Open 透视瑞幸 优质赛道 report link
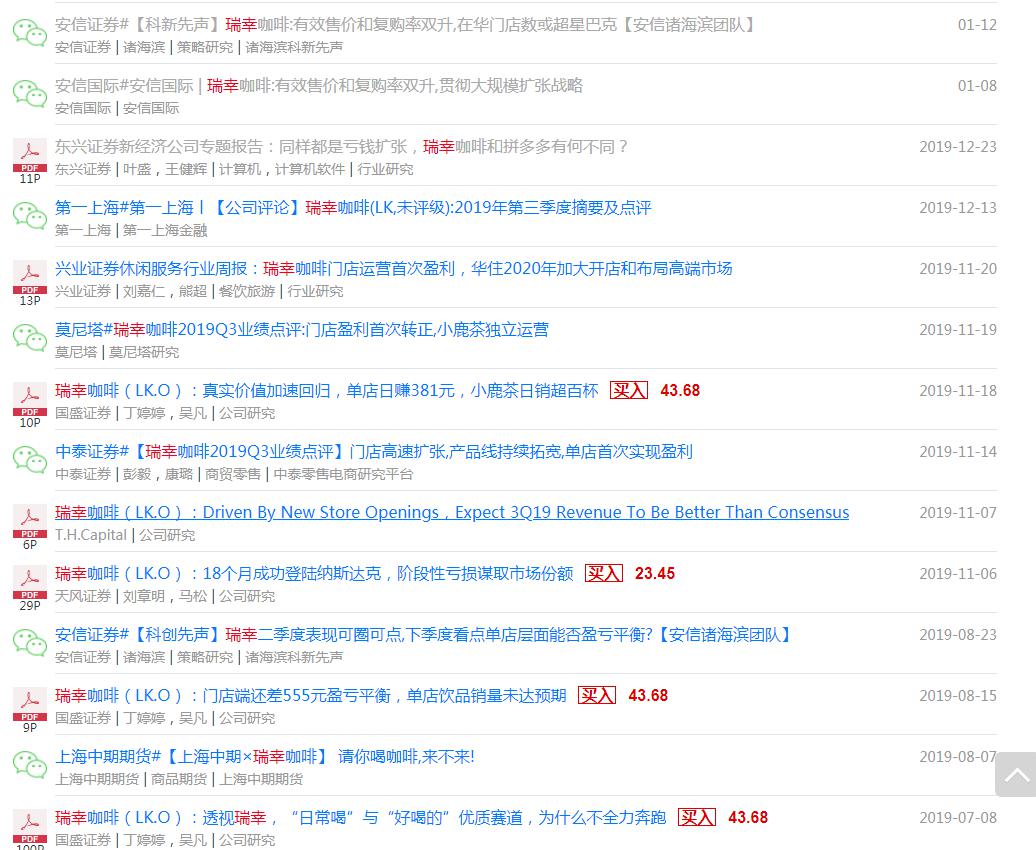Viewport: 1036px width, 850px height. click(361, 818)
